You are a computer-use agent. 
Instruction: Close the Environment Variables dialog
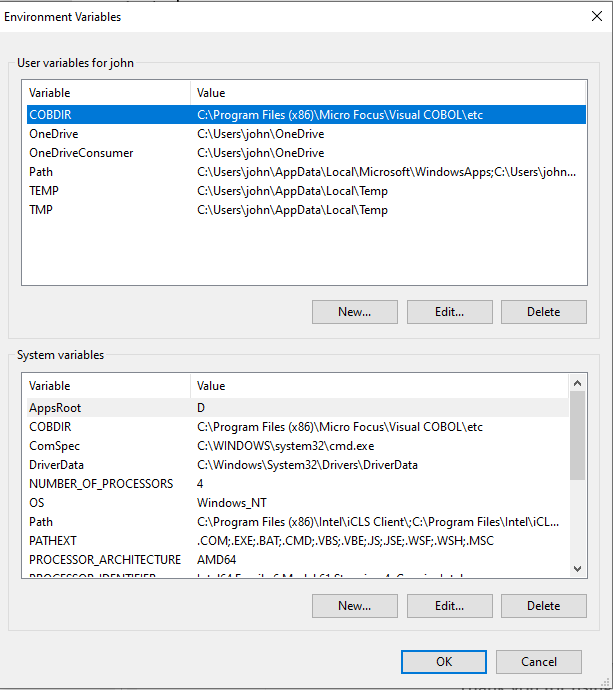pyautogui.click(x=598, y=17)
